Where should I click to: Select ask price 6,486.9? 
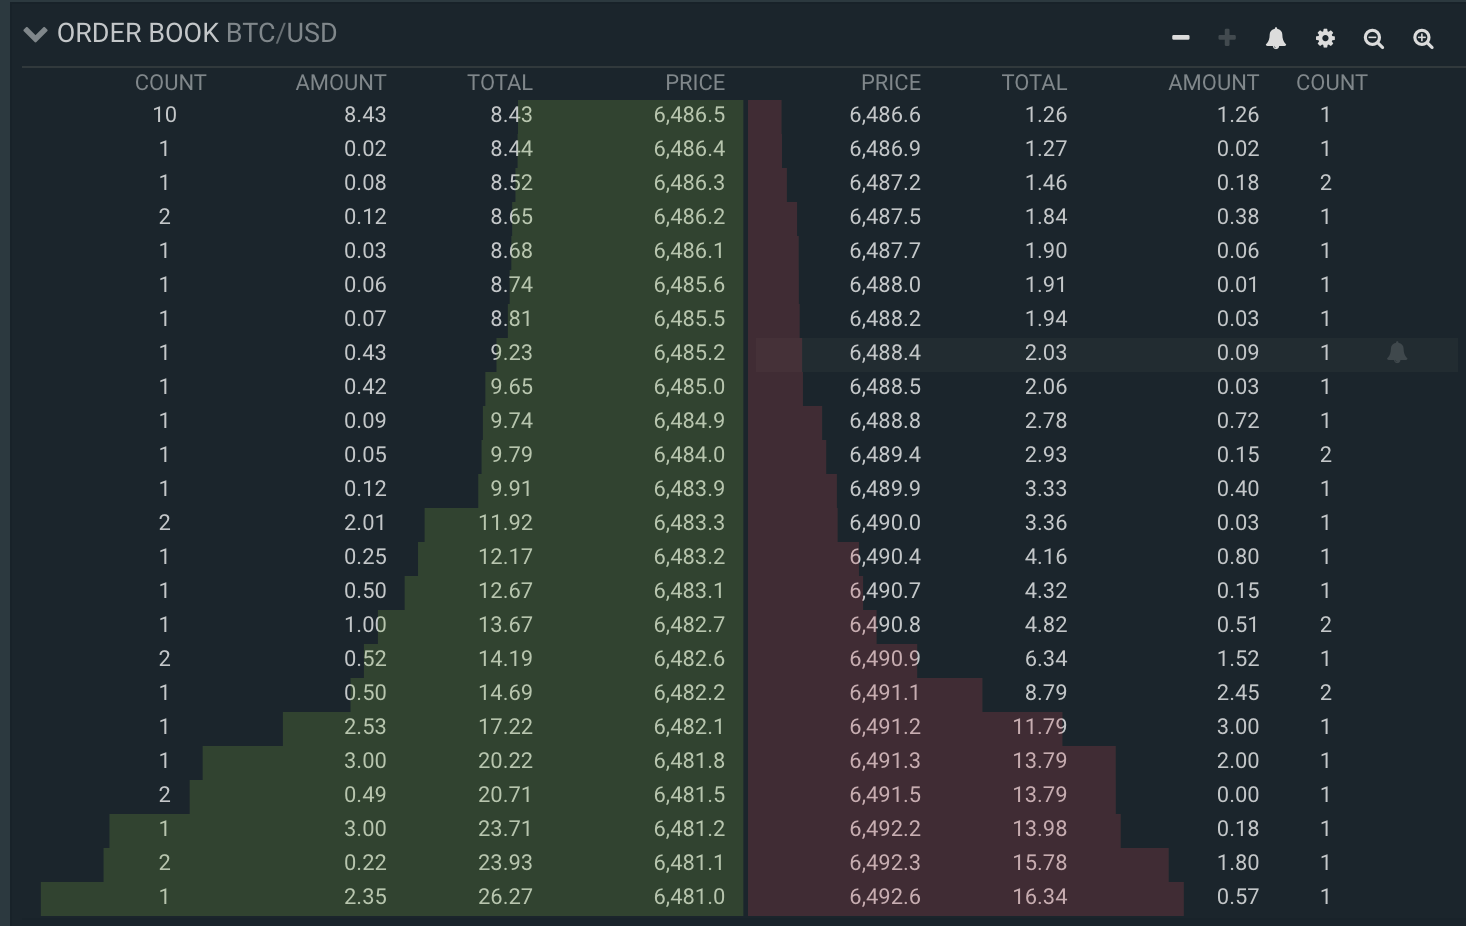[x=885, y=149]
